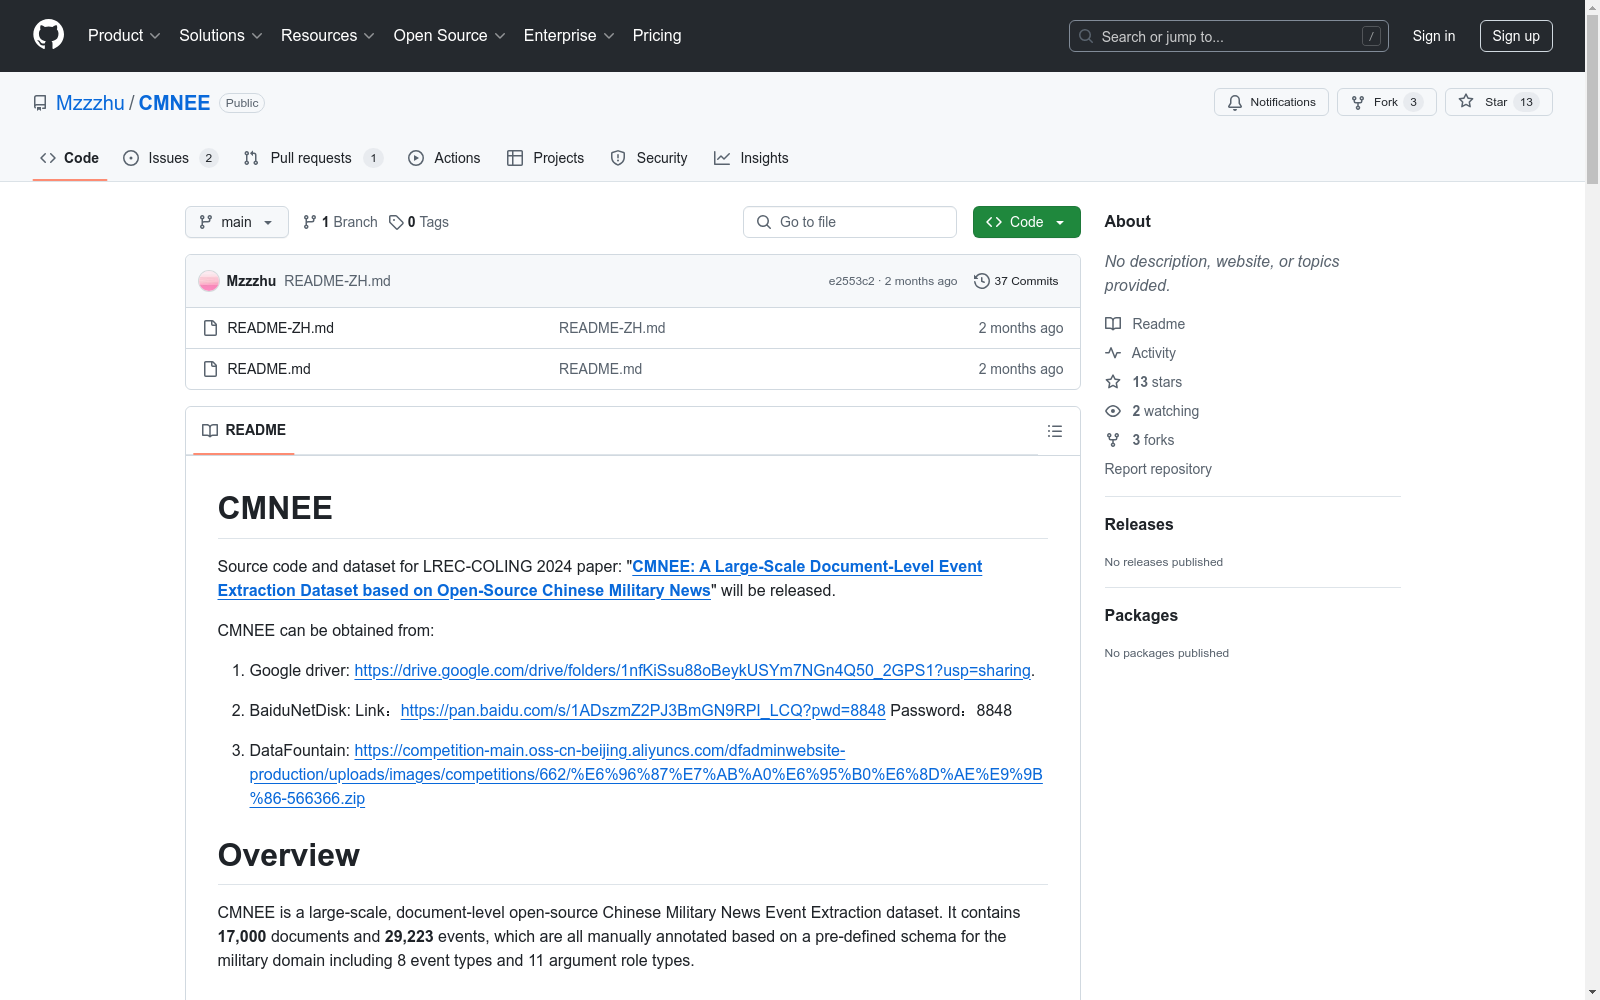Screen dimensions: 1600x1000
Task: Click the Go to file search box
Action: [850, 222]
